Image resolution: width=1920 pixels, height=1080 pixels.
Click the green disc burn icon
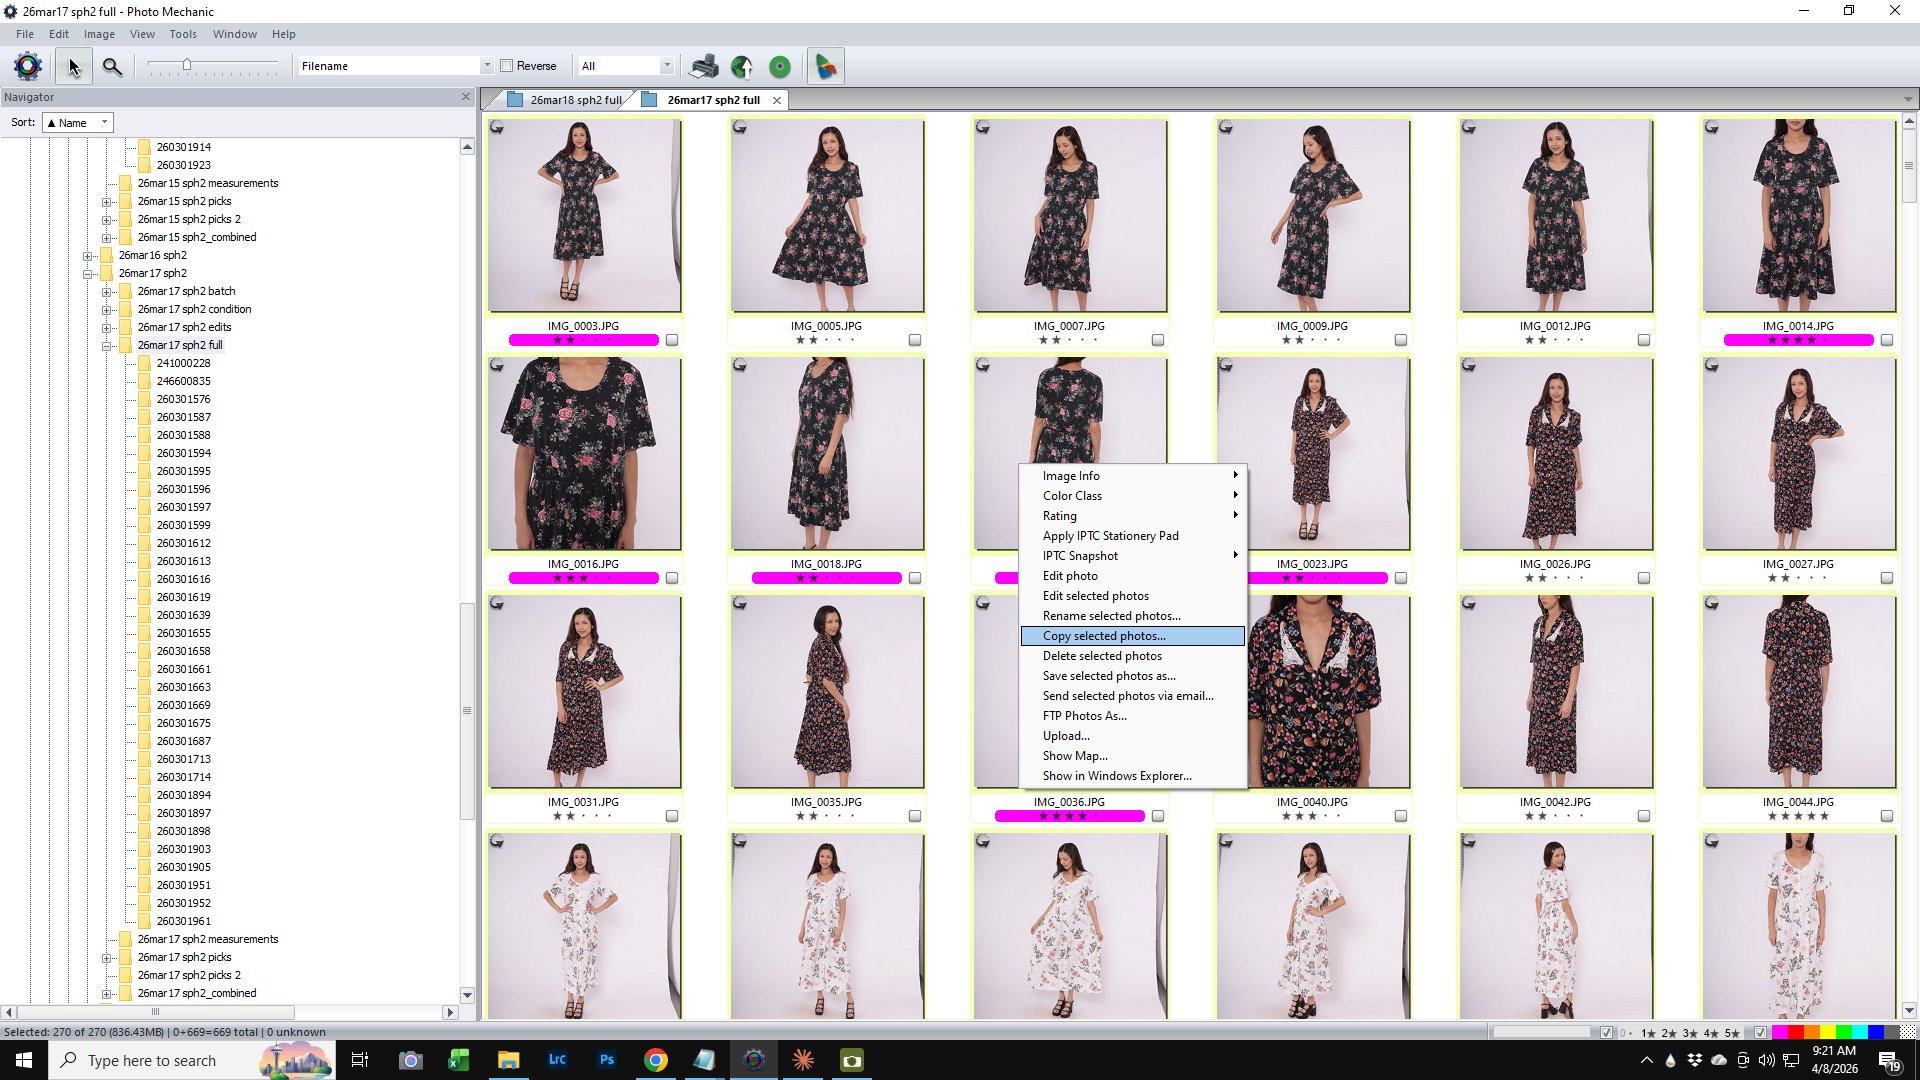pyautogui.click(x=780, y=66)
